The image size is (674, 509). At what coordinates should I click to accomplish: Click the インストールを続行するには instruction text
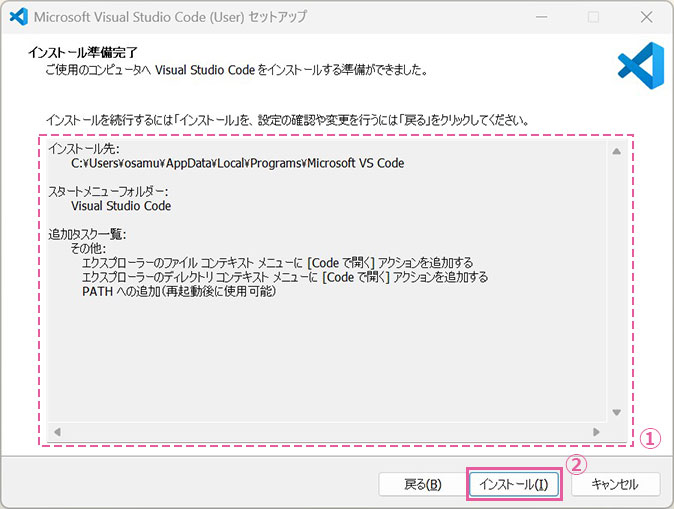(287, 120)
